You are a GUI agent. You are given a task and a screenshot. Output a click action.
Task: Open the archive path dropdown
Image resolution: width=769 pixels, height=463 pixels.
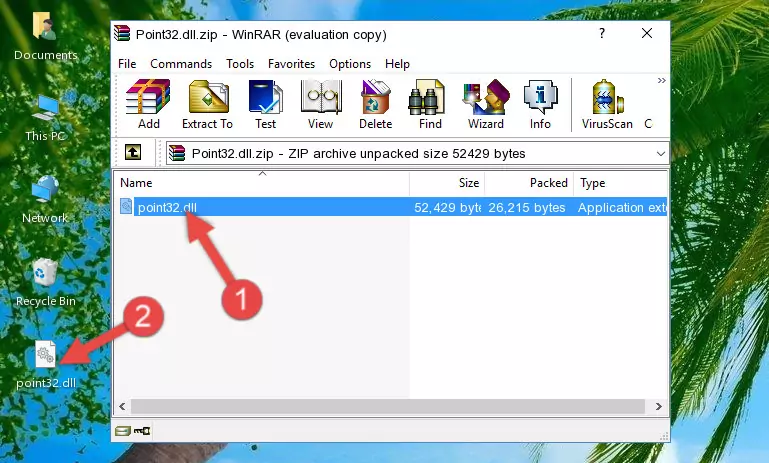click(x=661, y=154)
